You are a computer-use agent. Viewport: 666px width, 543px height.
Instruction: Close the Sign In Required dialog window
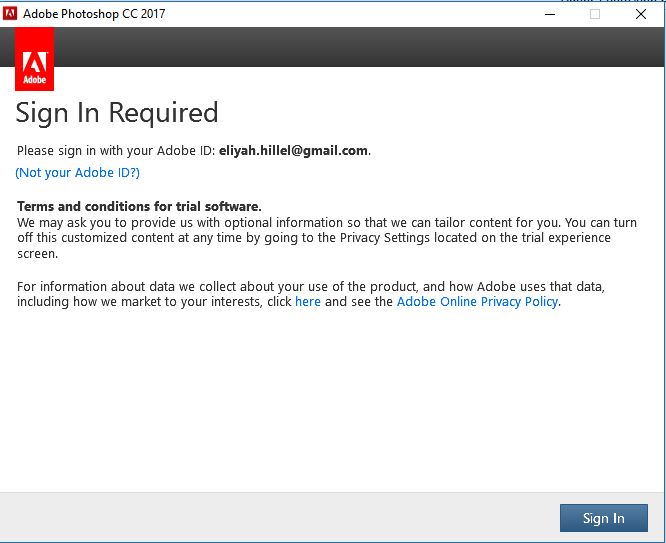(641, 14)
